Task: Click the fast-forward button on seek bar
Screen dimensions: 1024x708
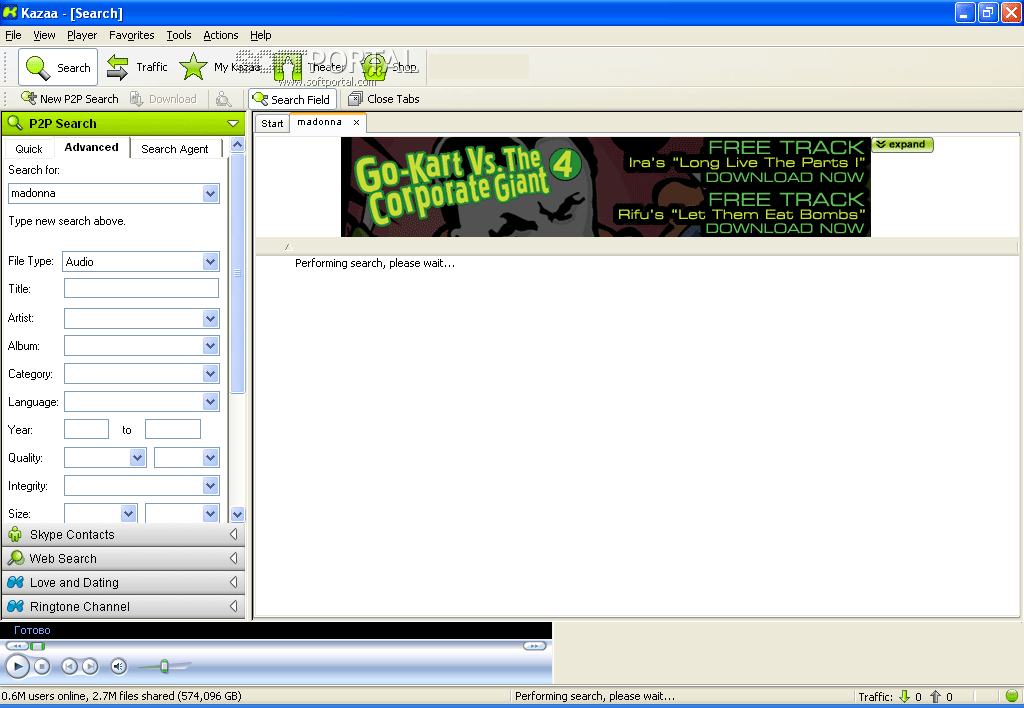Action: (534, 646)
